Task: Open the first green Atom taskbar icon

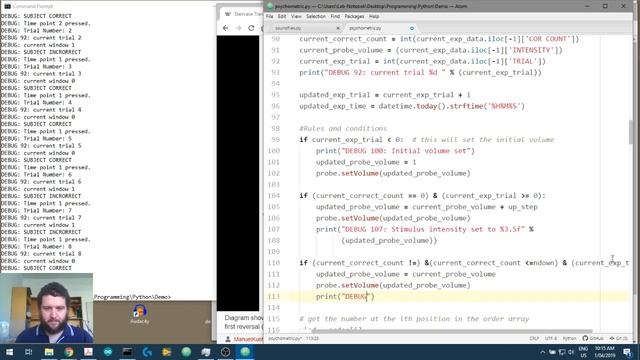Action: (x=186, y=352)
